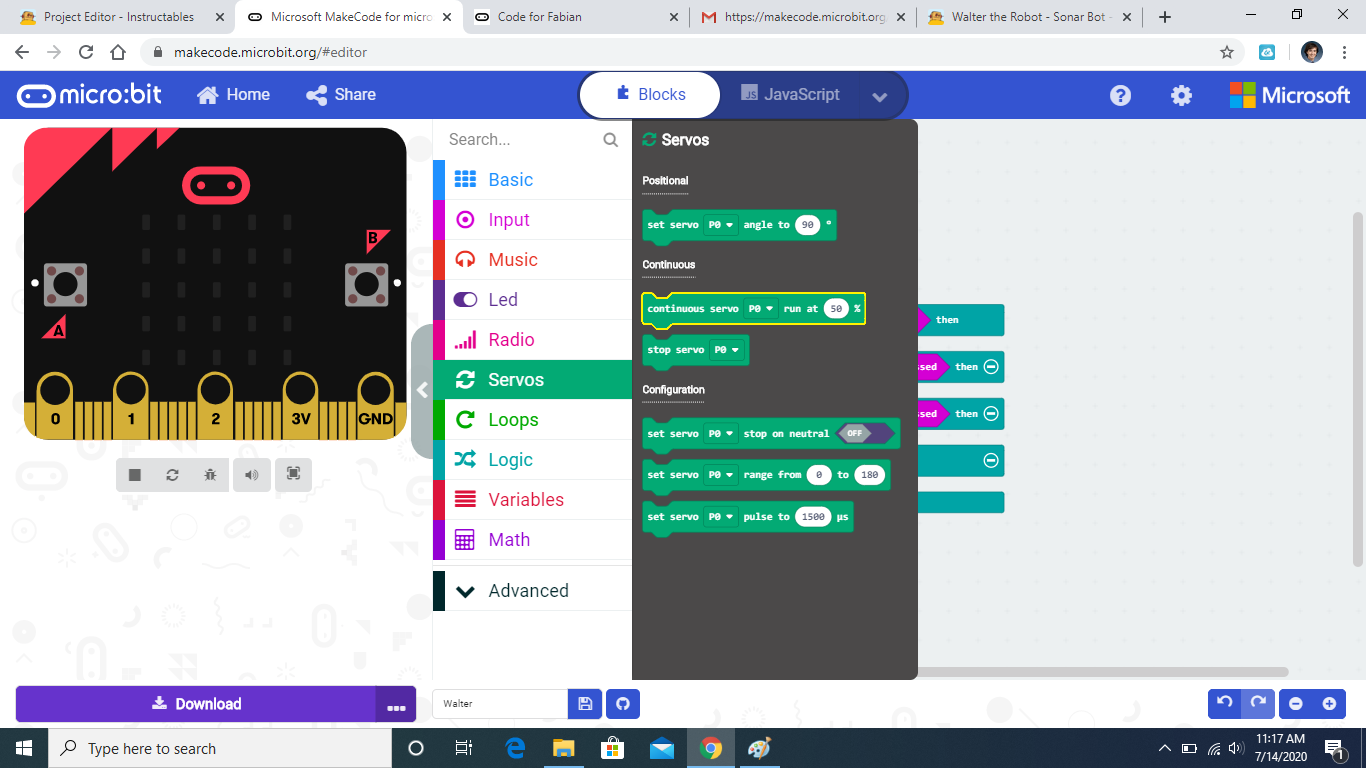
Task: Open the GitHub repository button
Action: pos(623,704)
